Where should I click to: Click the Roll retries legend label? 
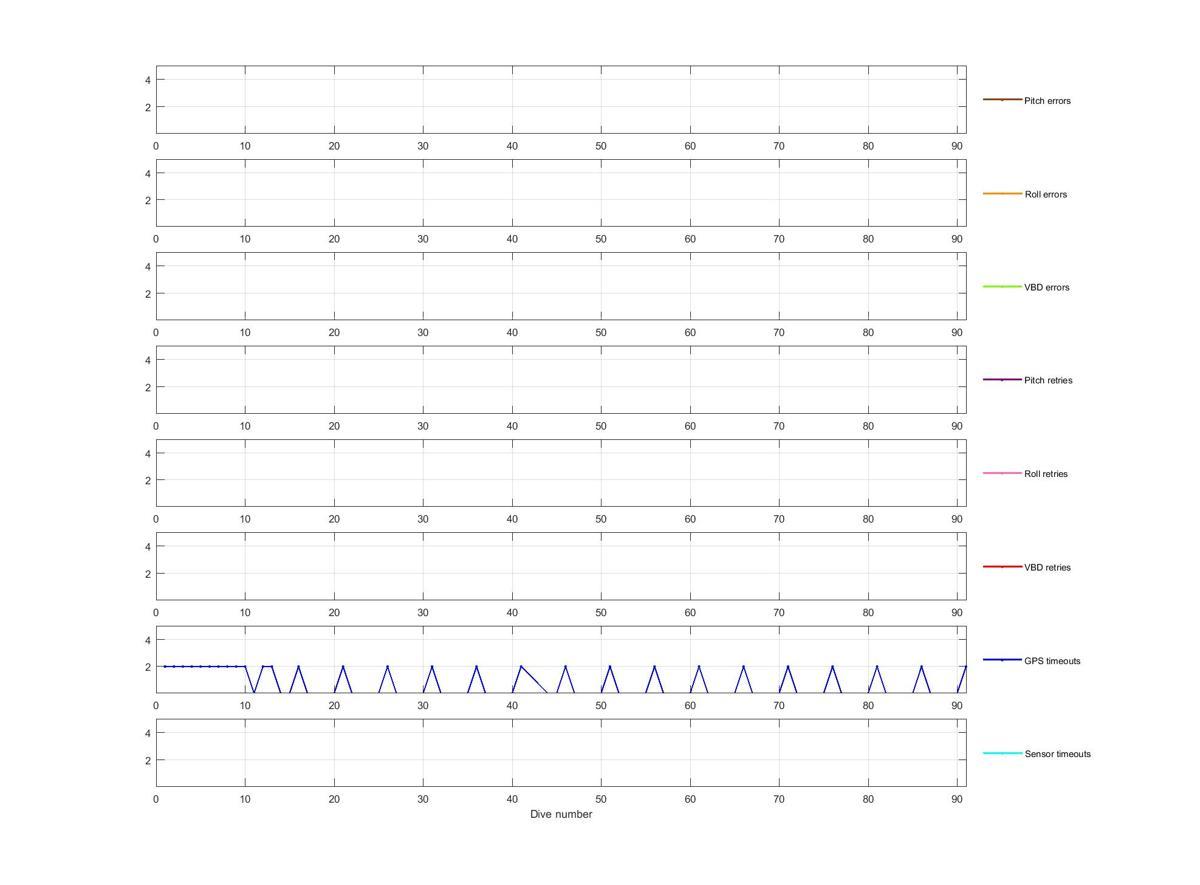pyautogui.click(x=1046, y=474)
